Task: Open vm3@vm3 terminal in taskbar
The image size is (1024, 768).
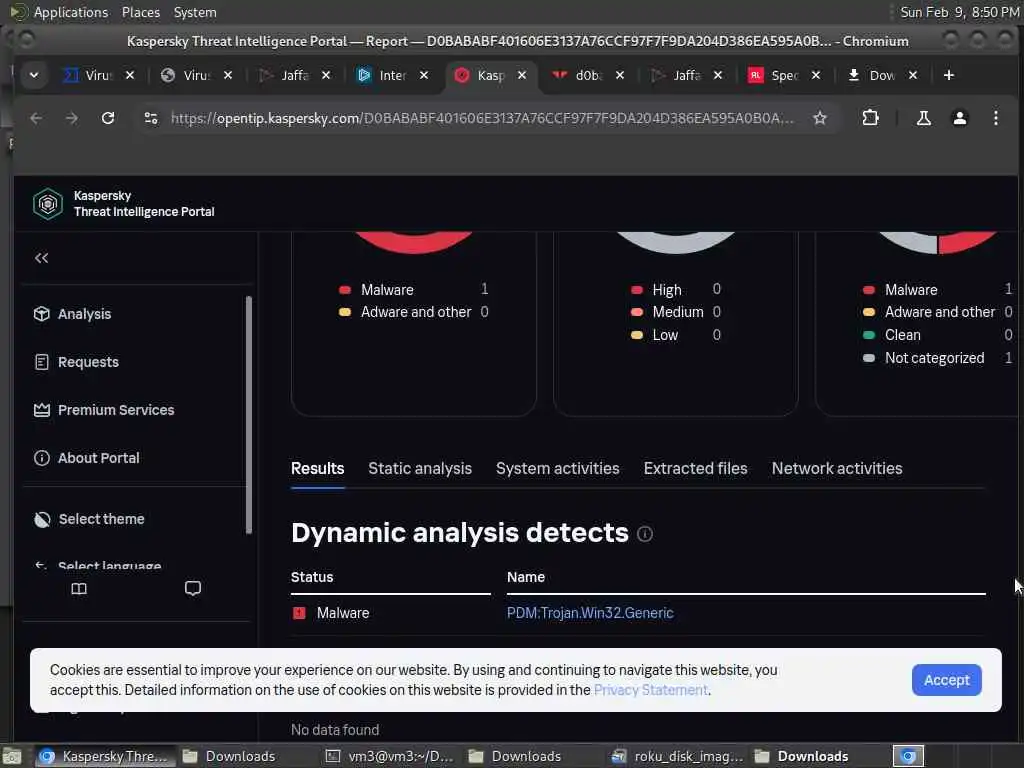Action: pyautogui.click(x=389, y=756)
